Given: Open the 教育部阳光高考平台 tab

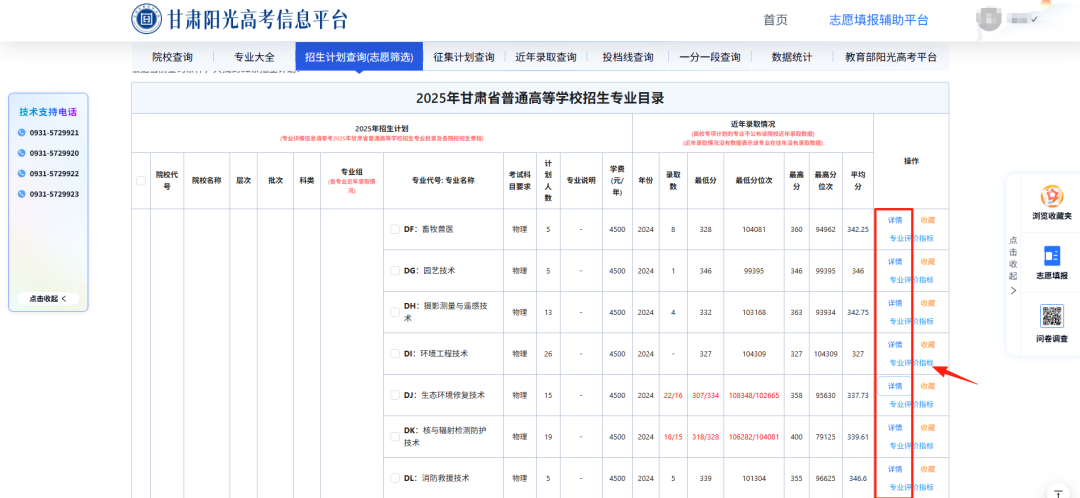Looking at the screenshot, I should pyautogui.click(x=891, y=57).
